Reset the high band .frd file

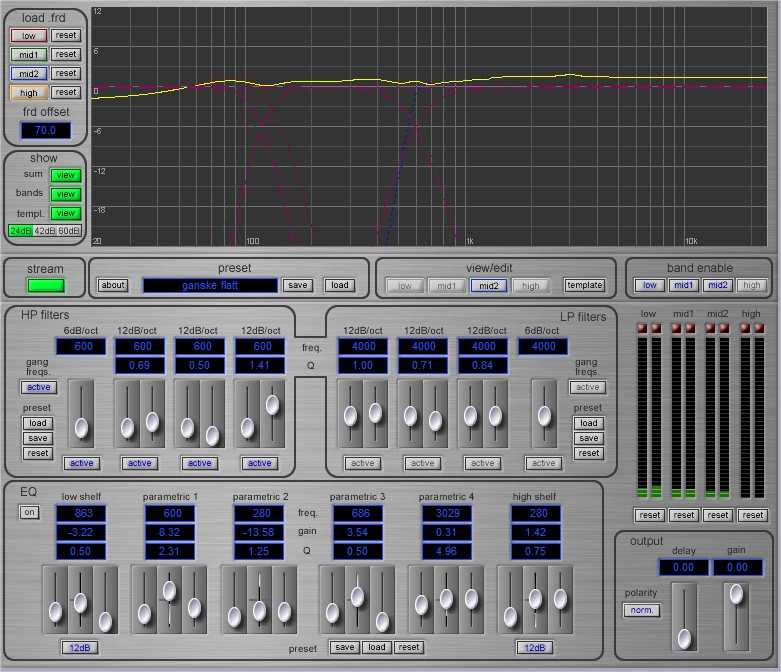66,92
